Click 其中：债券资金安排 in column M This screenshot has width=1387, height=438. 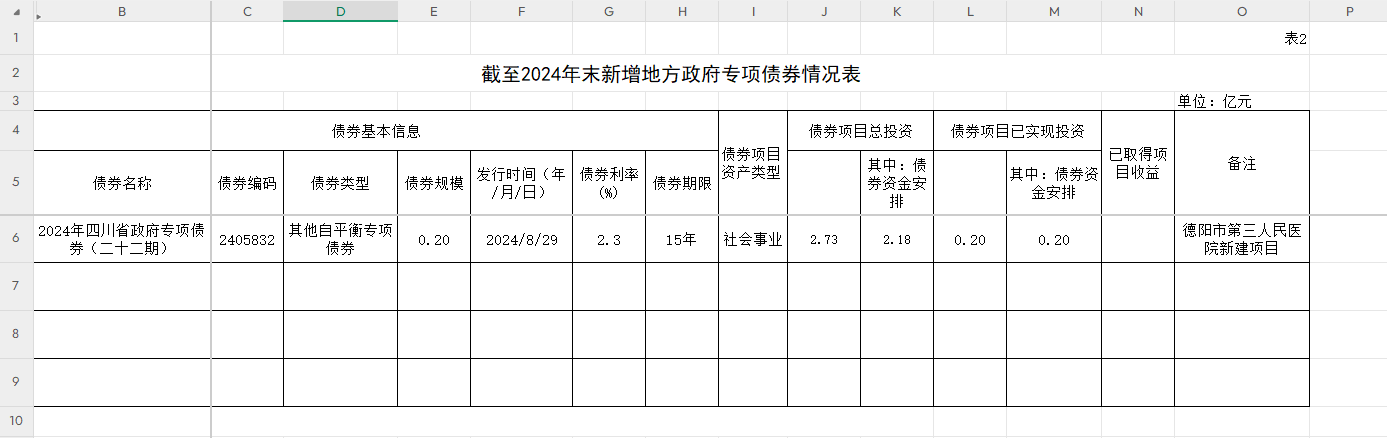point(1054,182)
